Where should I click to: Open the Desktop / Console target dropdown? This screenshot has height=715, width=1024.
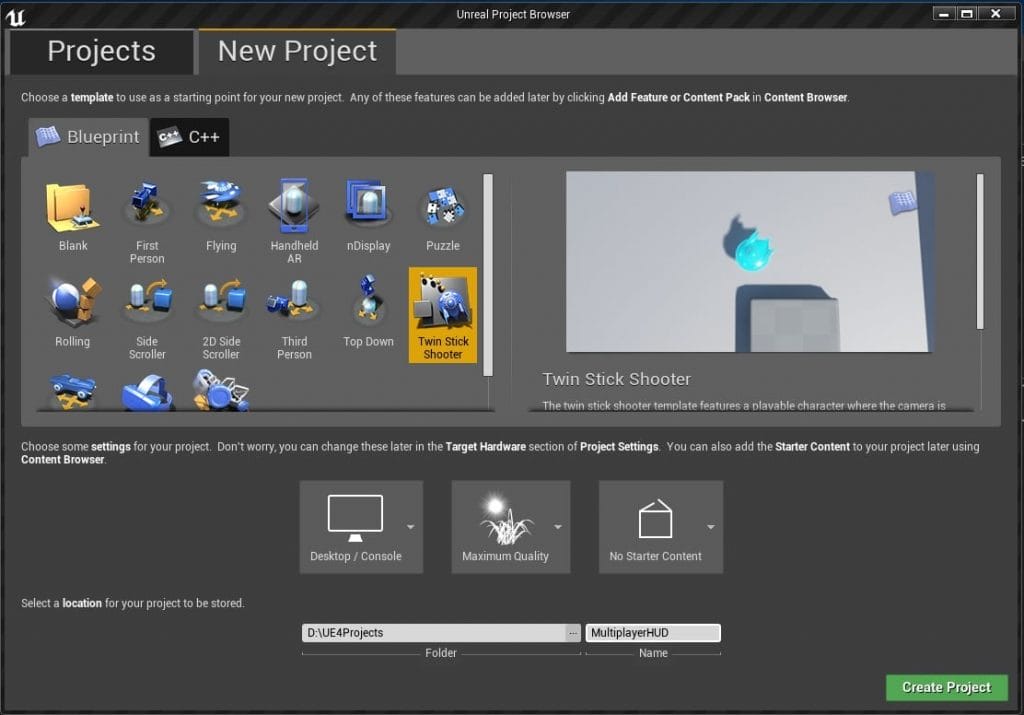pyautogui.click(x=411, y=527)
